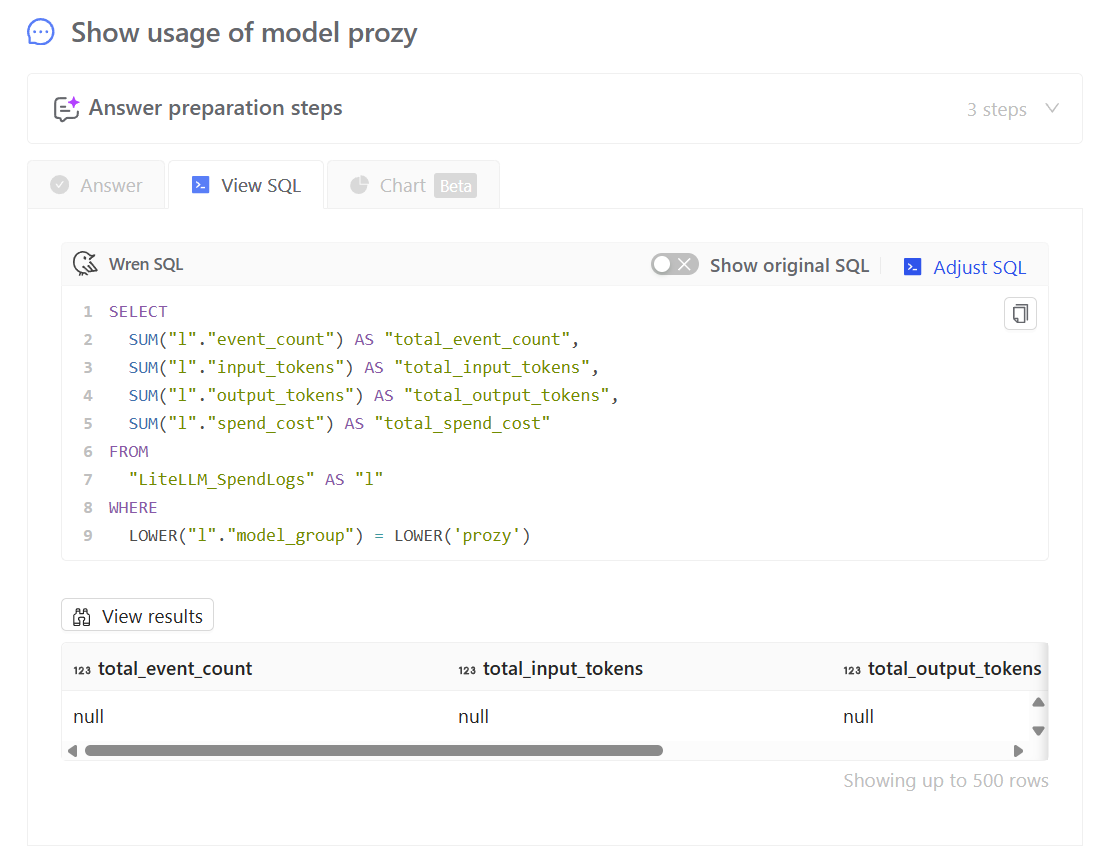Open the Adjust SQL link

click(979, 267)
